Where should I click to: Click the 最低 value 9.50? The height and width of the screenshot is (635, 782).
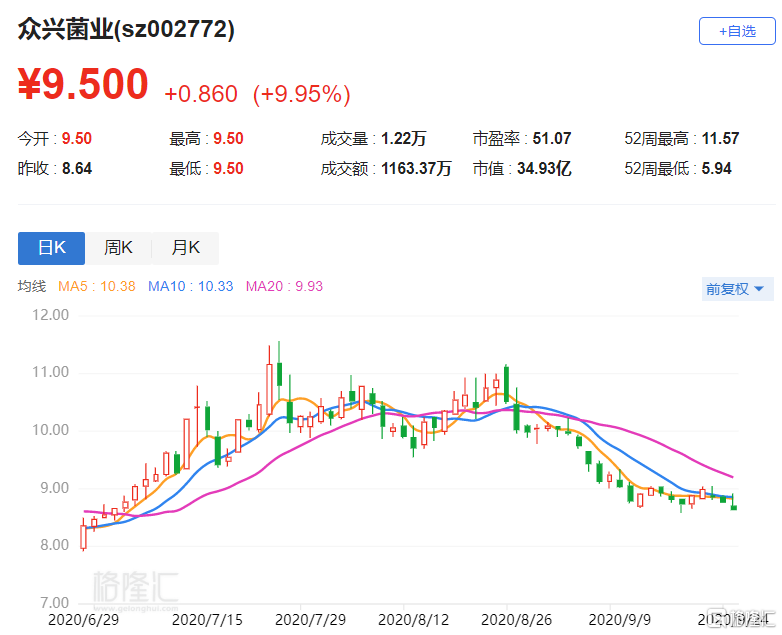point(228,168)
